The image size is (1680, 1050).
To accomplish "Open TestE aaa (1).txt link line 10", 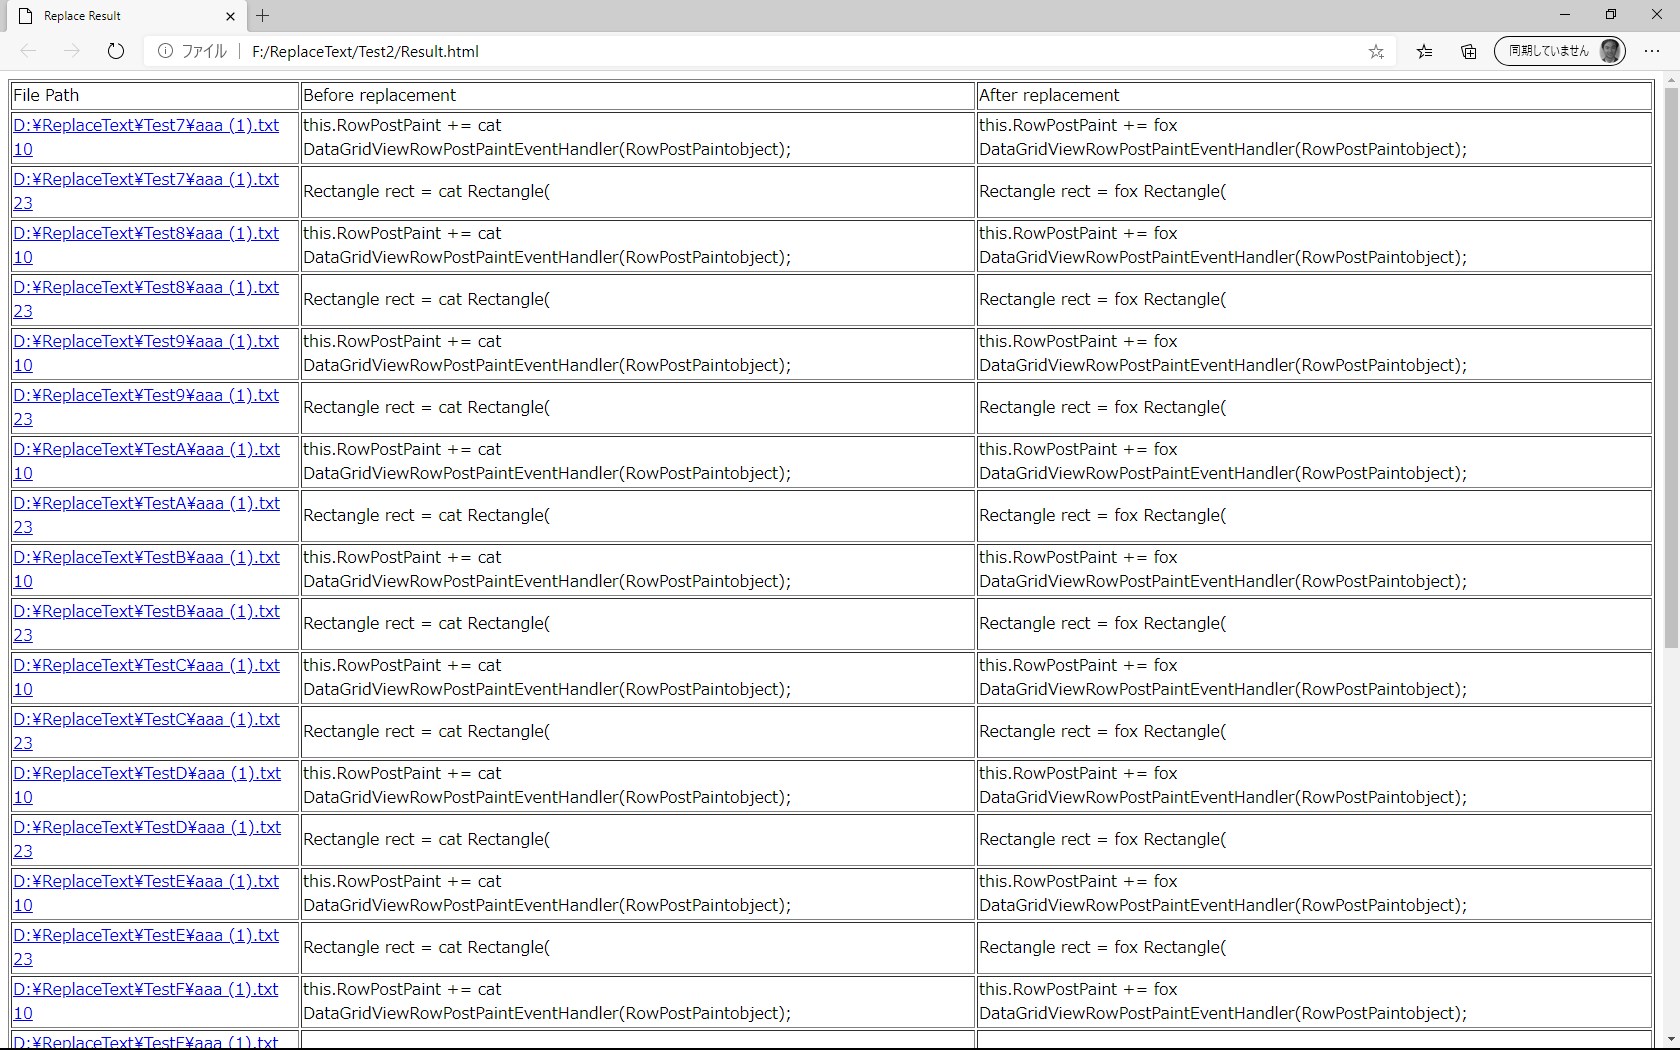I will click(x=146, y=893).
